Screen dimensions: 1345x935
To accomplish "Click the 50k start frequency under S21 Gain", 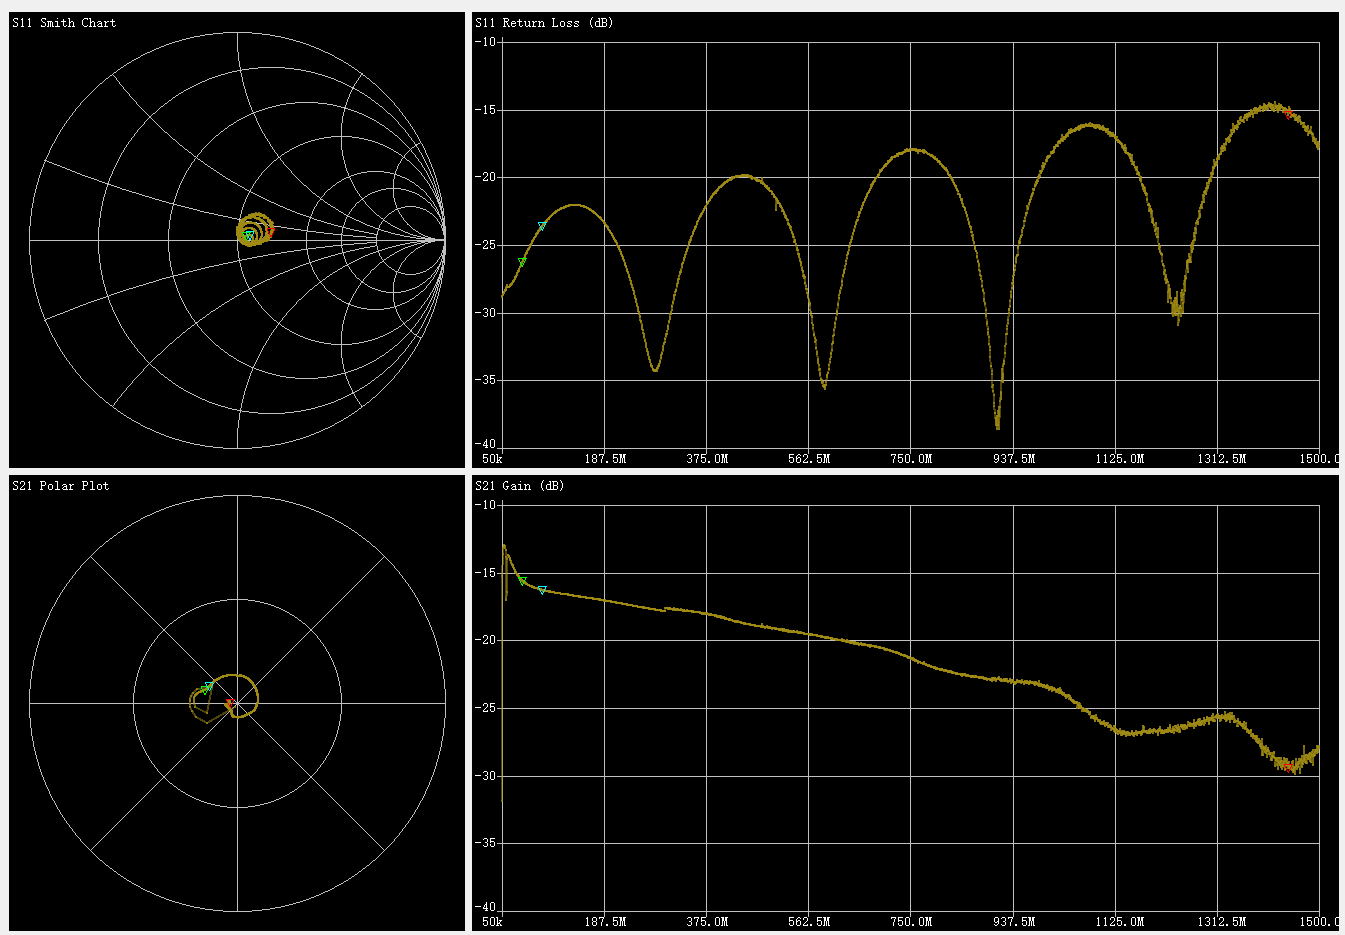I will click(492, 922).
